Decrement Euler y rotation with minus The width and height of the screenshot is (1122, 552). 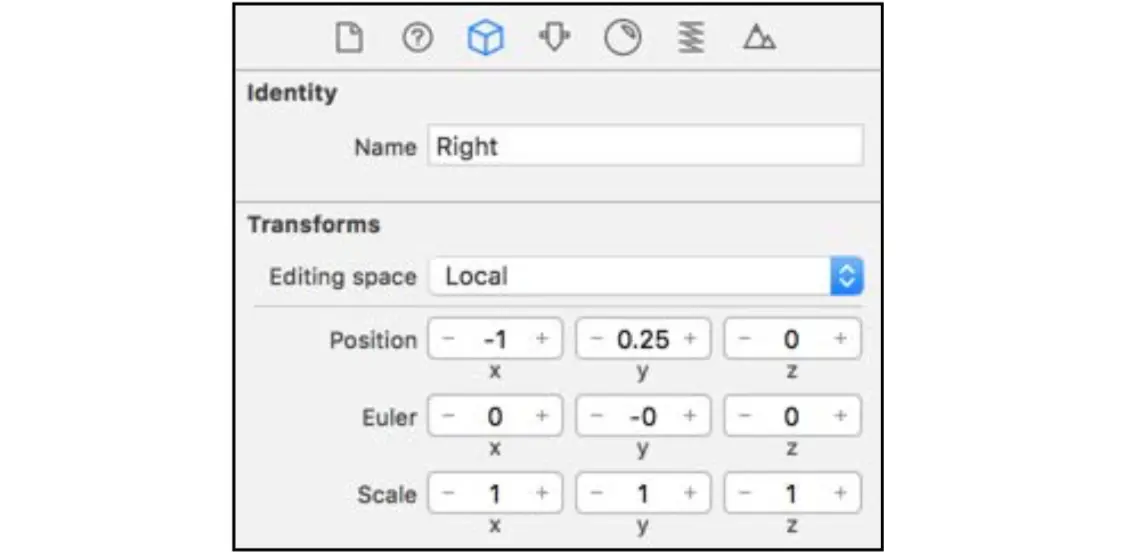596,415
